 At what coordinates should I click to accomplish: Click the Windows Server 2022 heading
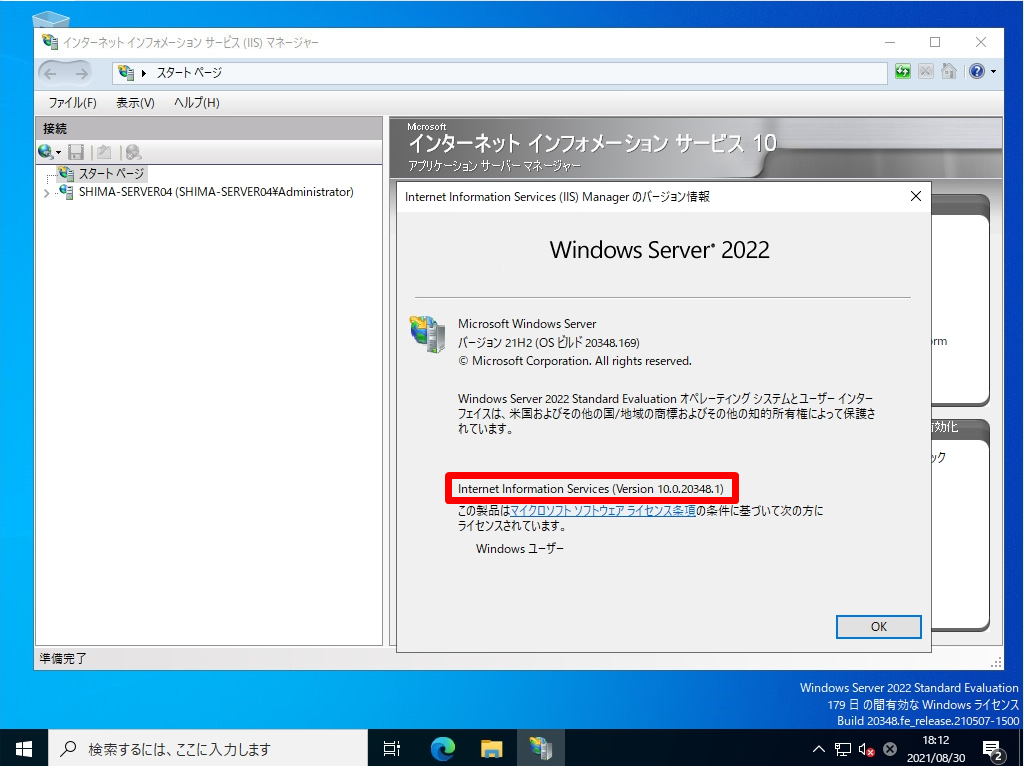(660, 249)
